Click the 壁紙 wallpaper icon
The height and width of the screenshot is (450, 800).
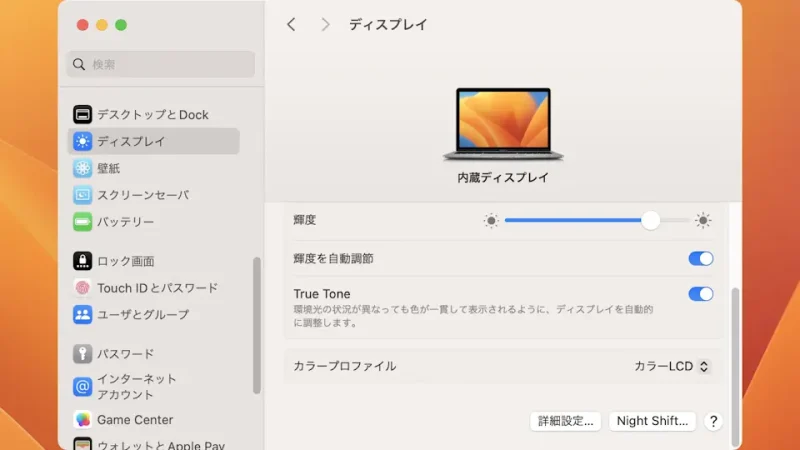(x=82, y=168)
